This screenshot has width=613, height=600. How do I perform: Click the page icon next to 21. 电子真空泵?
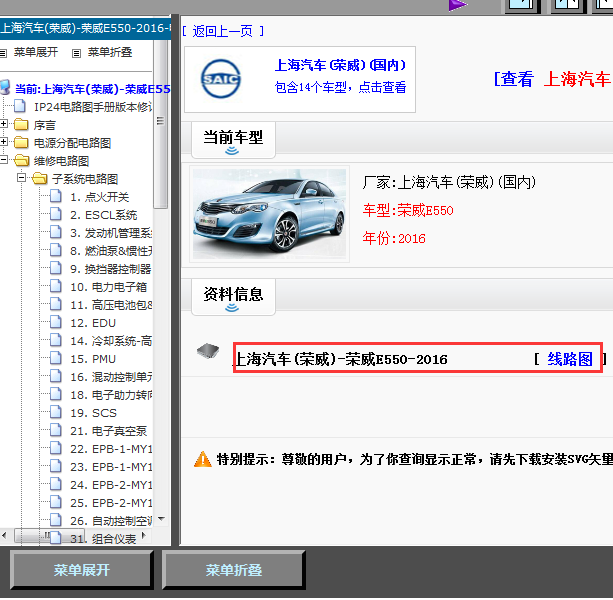[56, 430]
